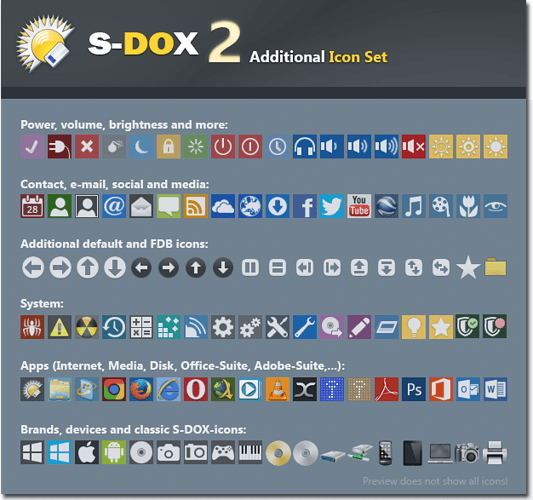Open the VLC traffic cone icon
This screenshot has width=533, height=500.
[x=277, y=389]
